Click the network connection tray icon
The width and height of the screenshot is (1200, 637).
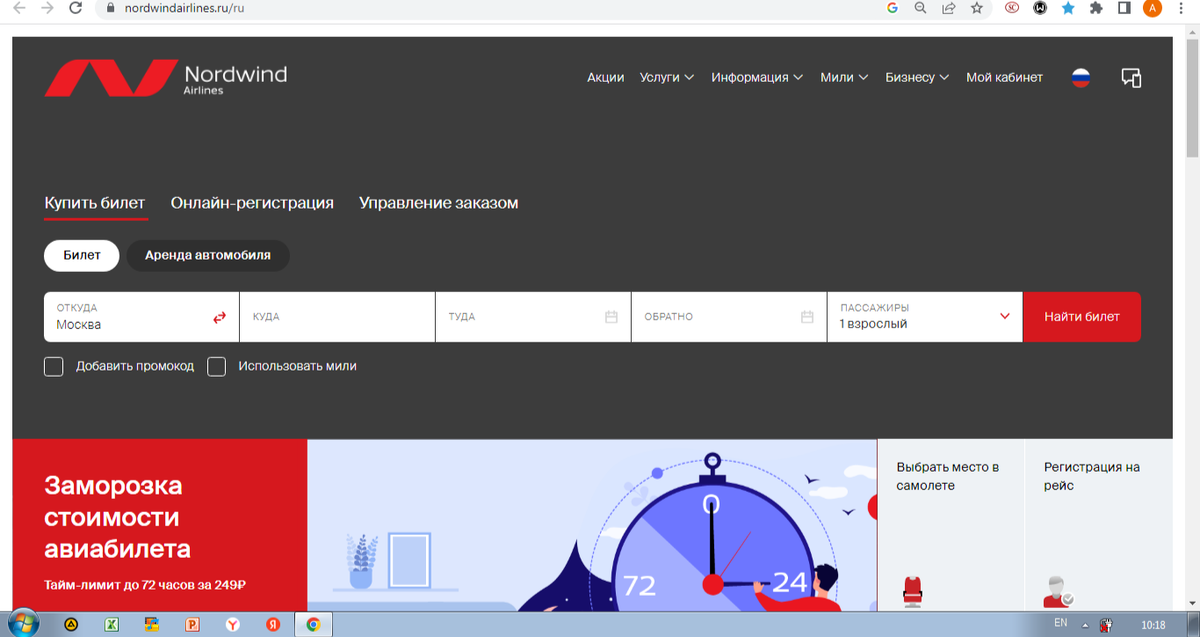pyautogui.click(x=1107, y=625)
